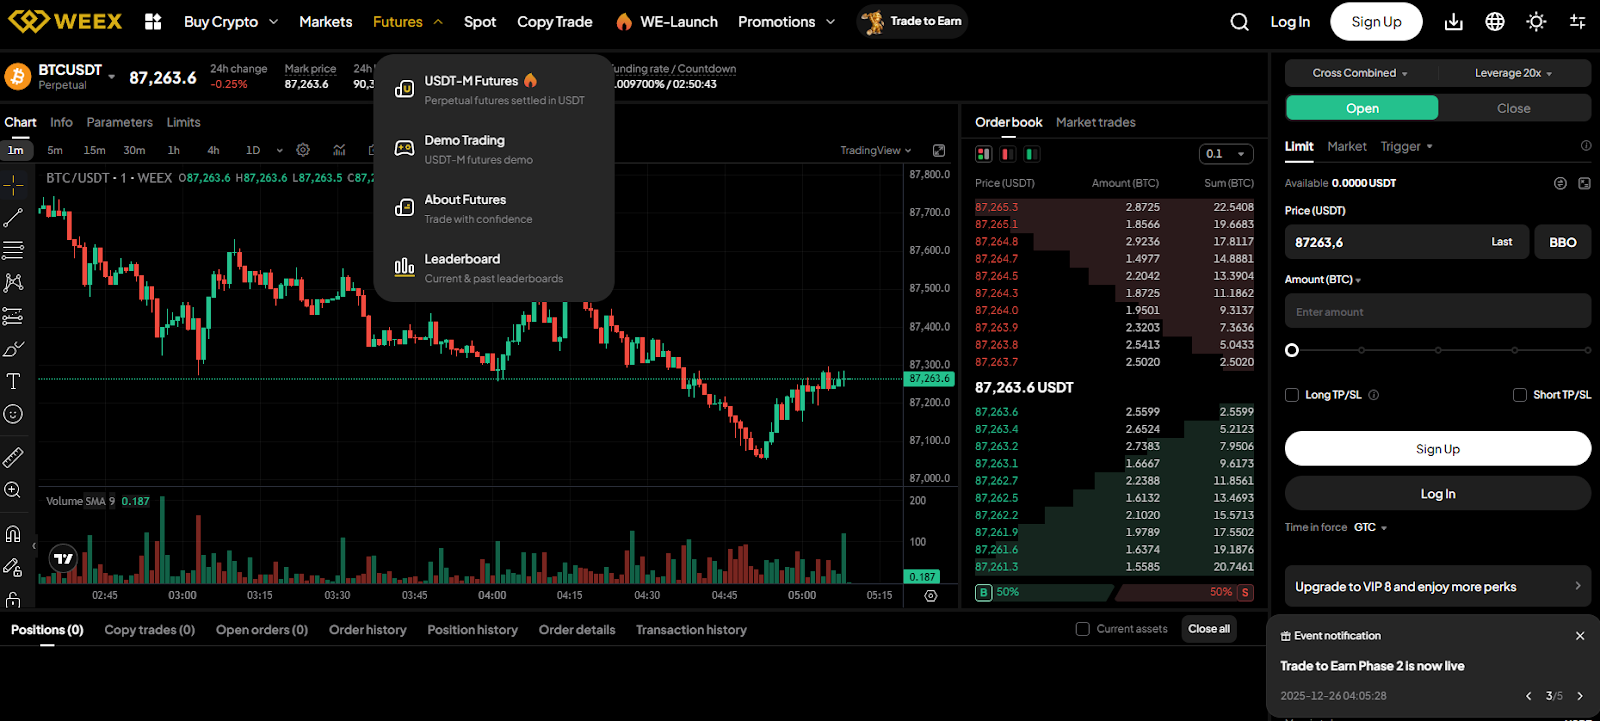Open the TradingView chart type dropdown

pyautogui.click(x=876, y=150)
